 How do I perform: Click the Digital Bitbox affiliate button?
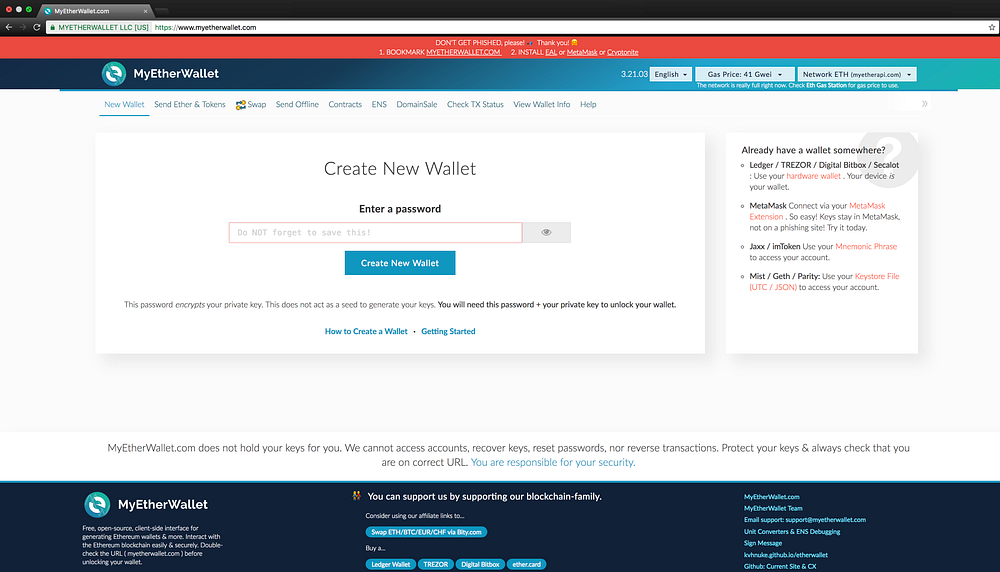pyautogui.click(x=480, y=564)
